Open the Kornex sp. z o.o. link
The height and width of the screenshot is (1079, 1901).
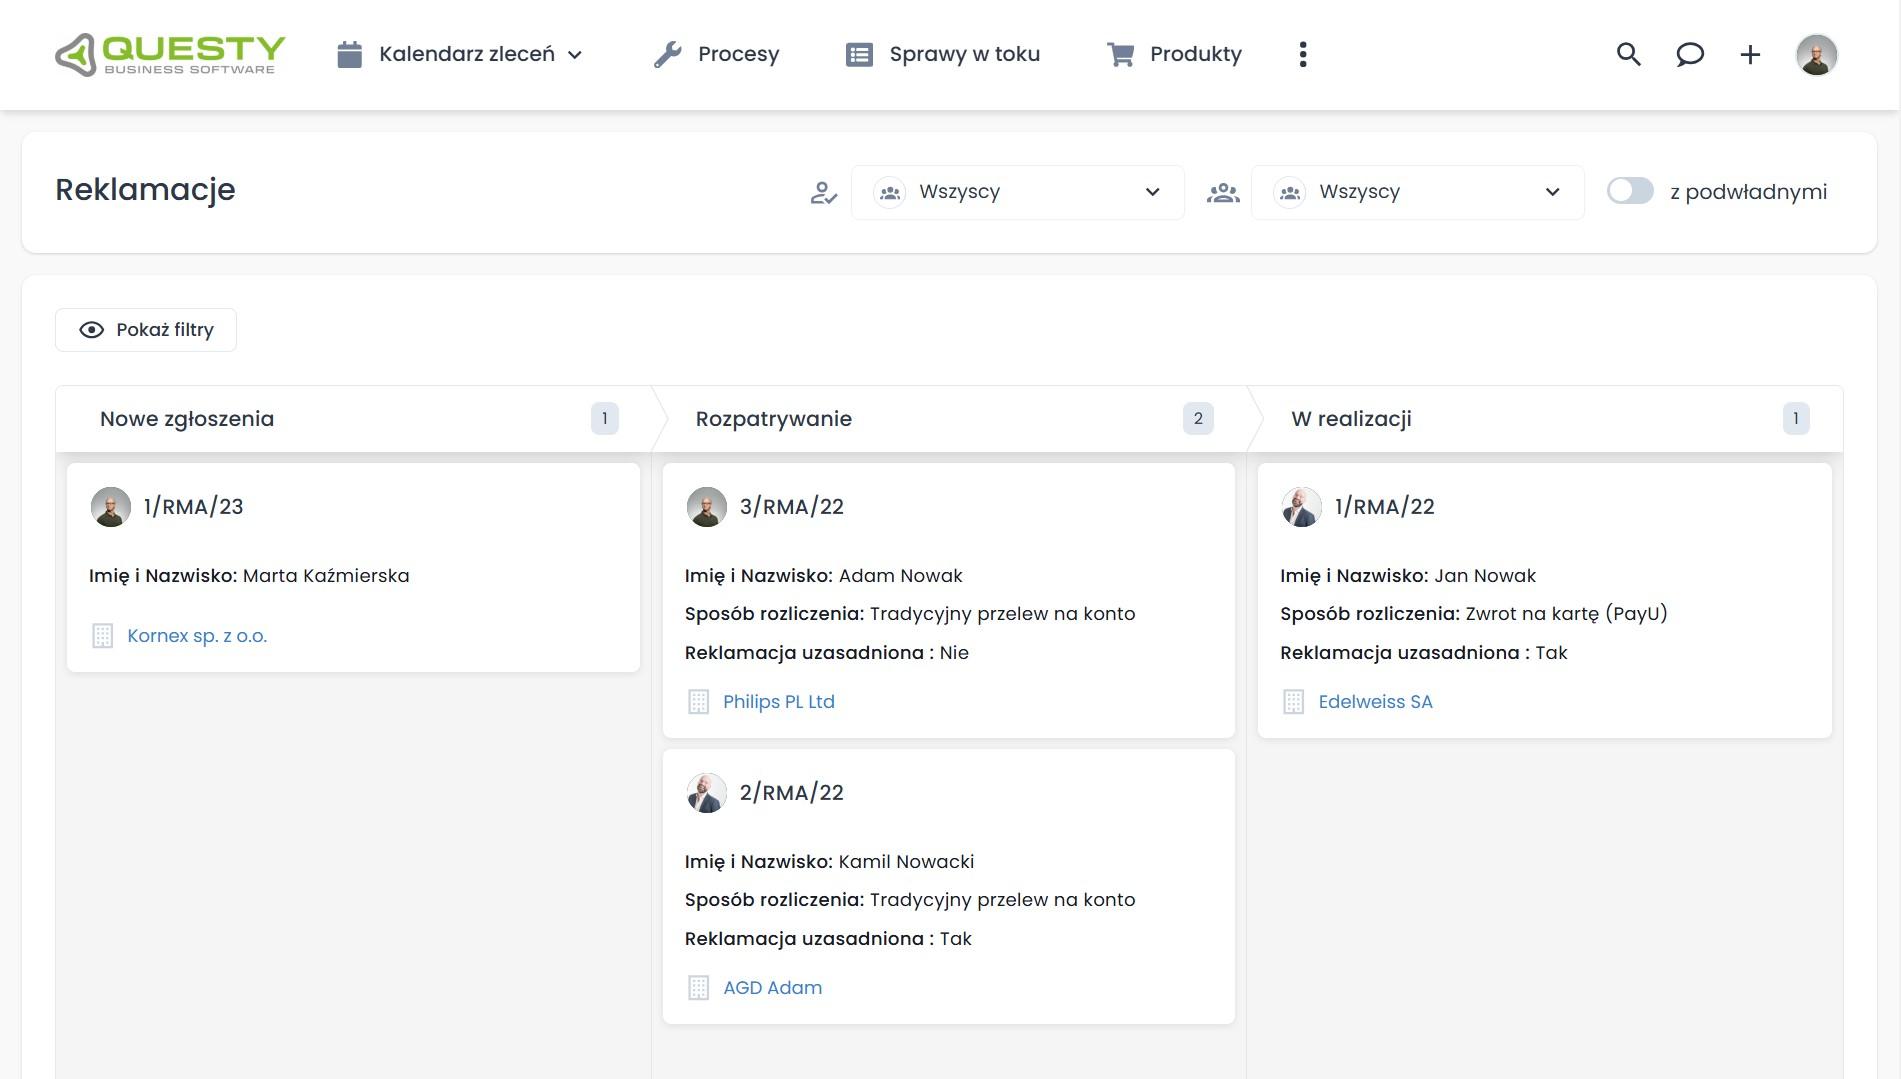click(197, 636)
